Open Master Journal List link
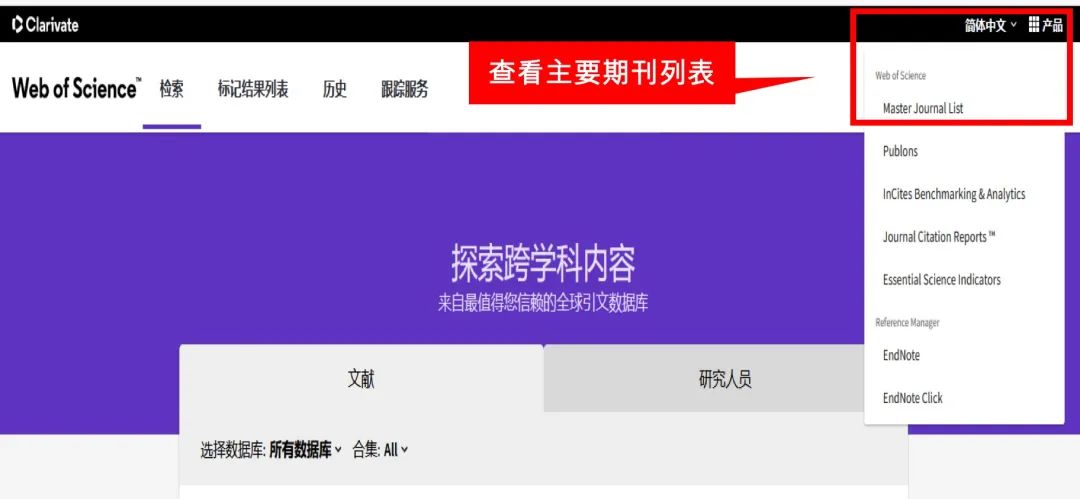This screenshot has height=499, width=1080. [x=923, y=108]
